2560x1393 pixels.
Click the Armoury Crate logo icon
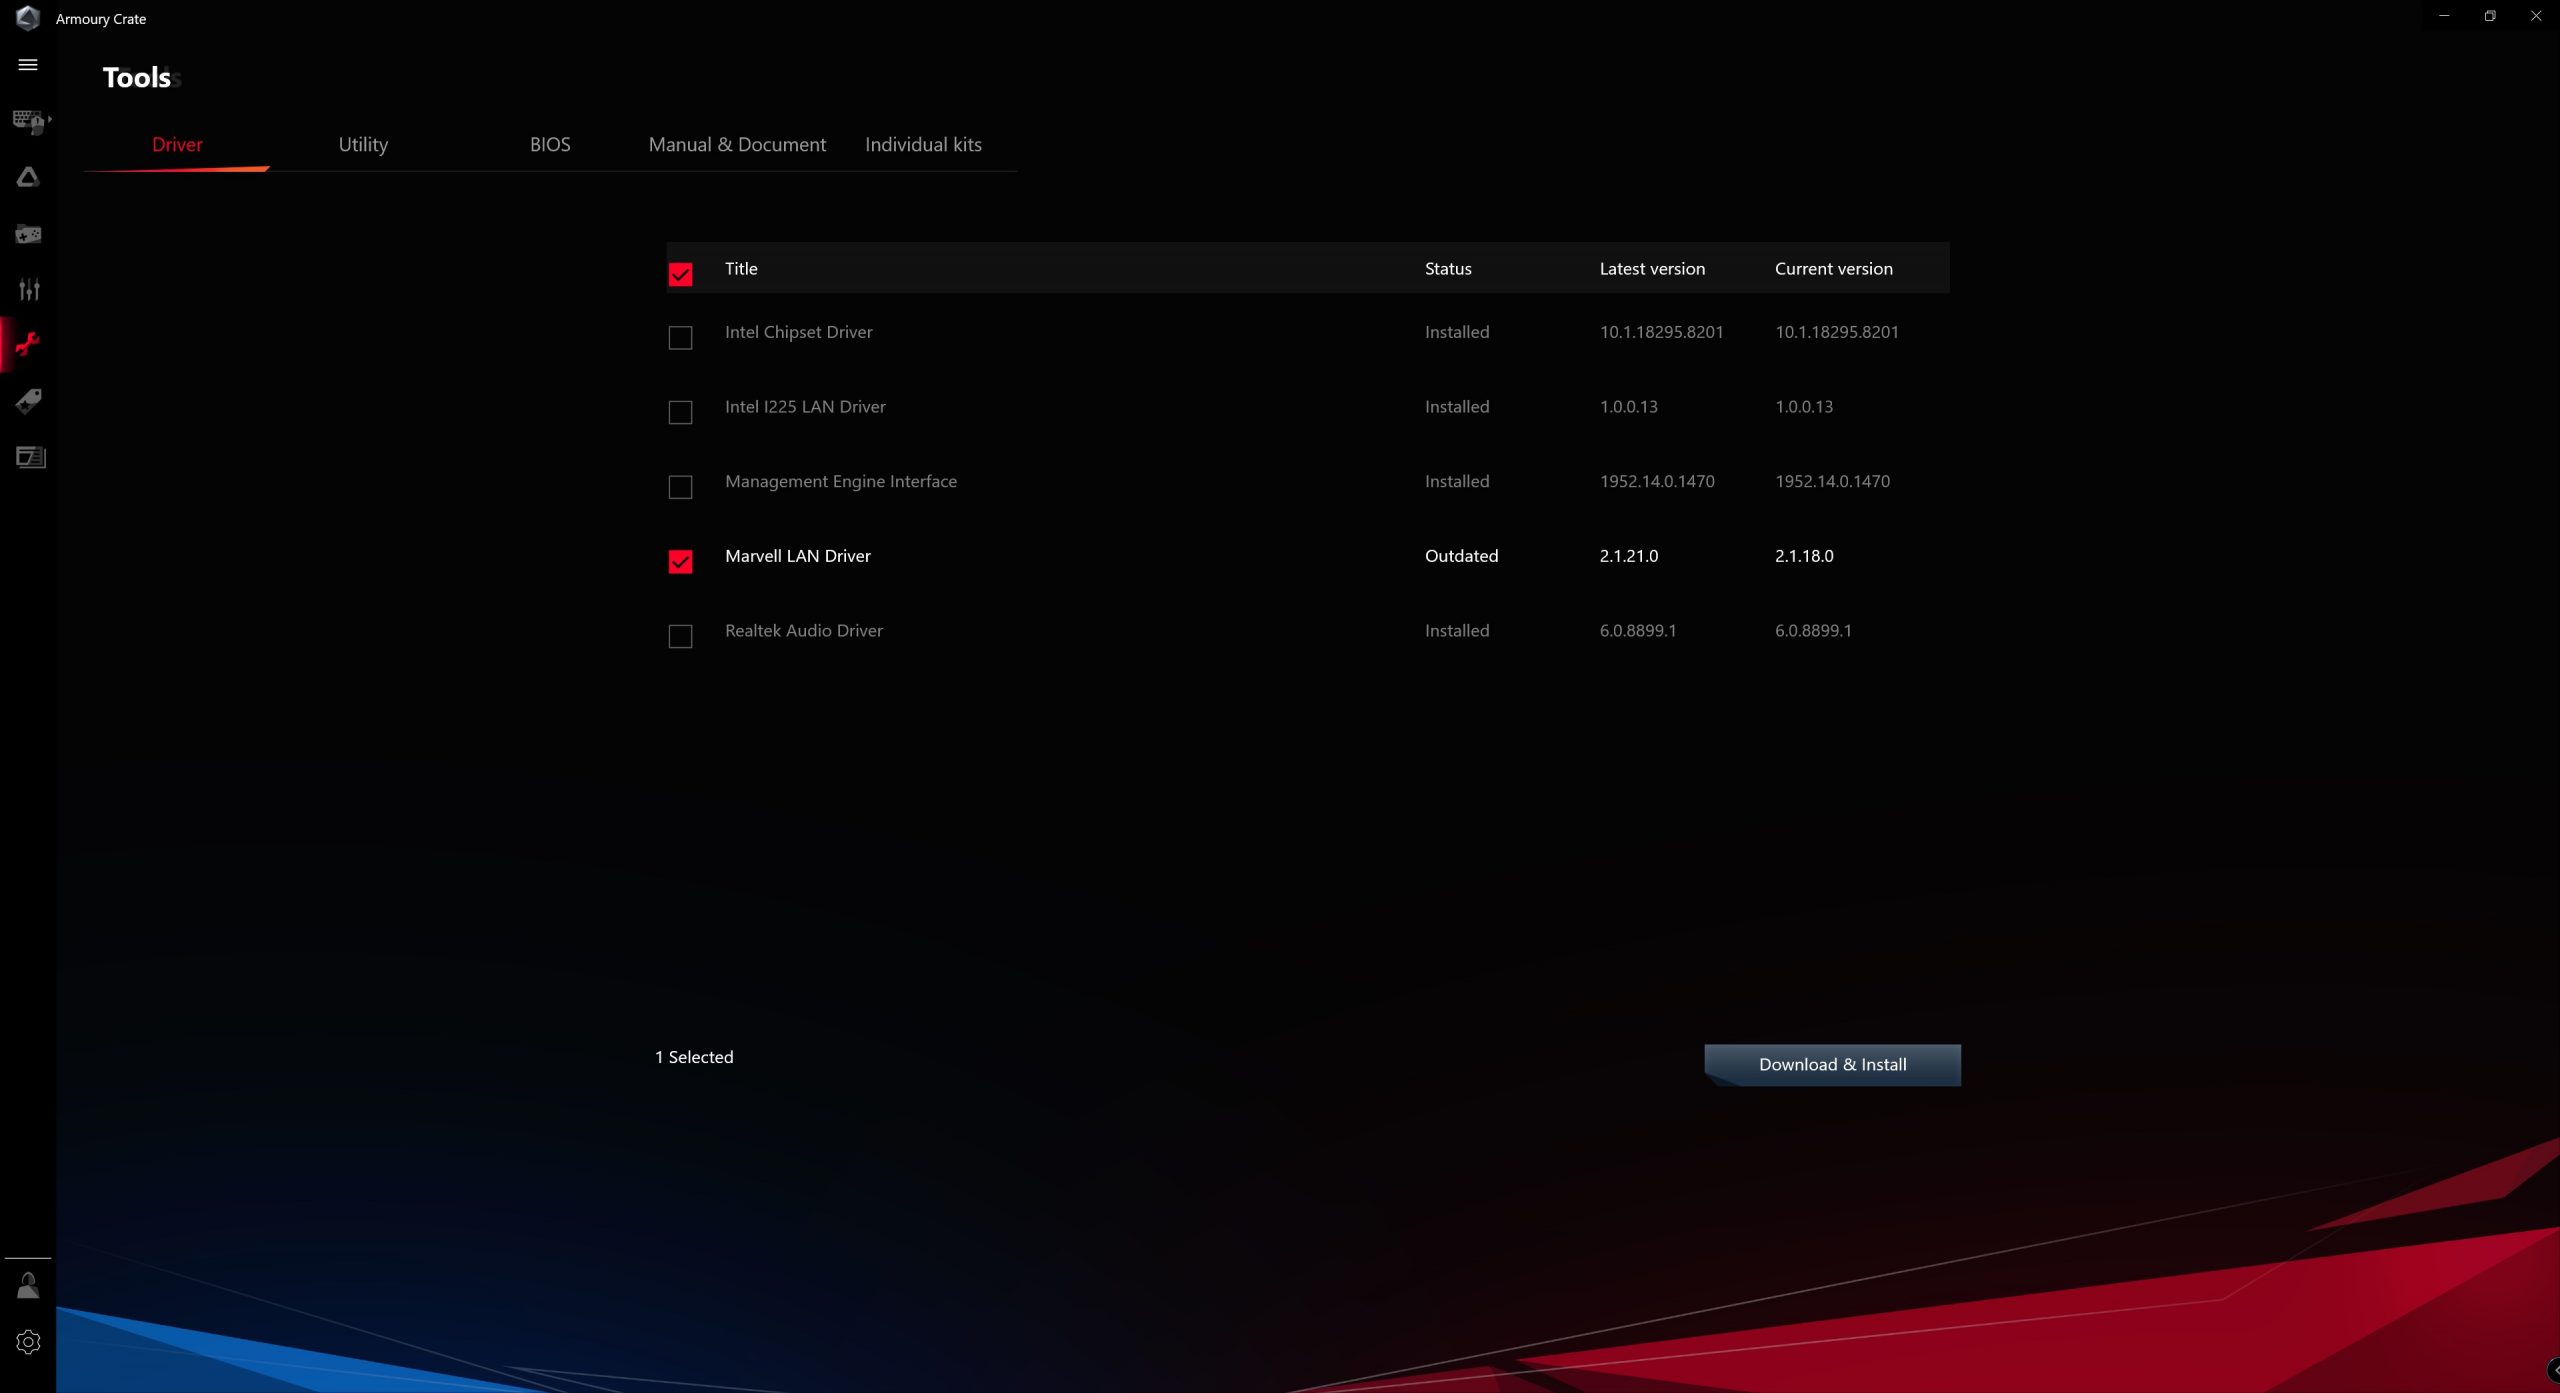coord(28,18)
